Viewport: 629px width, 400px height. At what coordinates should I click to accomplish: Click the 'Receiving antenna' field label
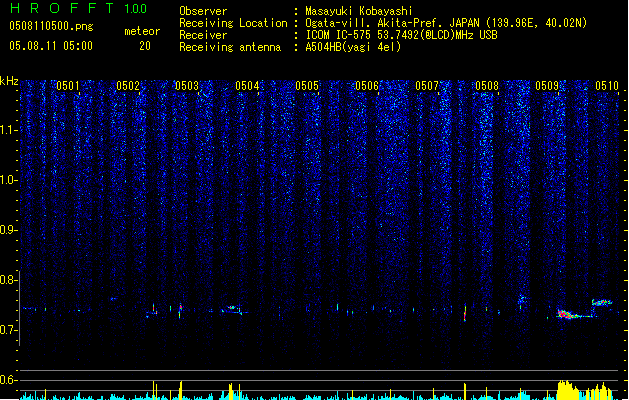(x=230, y=47)
